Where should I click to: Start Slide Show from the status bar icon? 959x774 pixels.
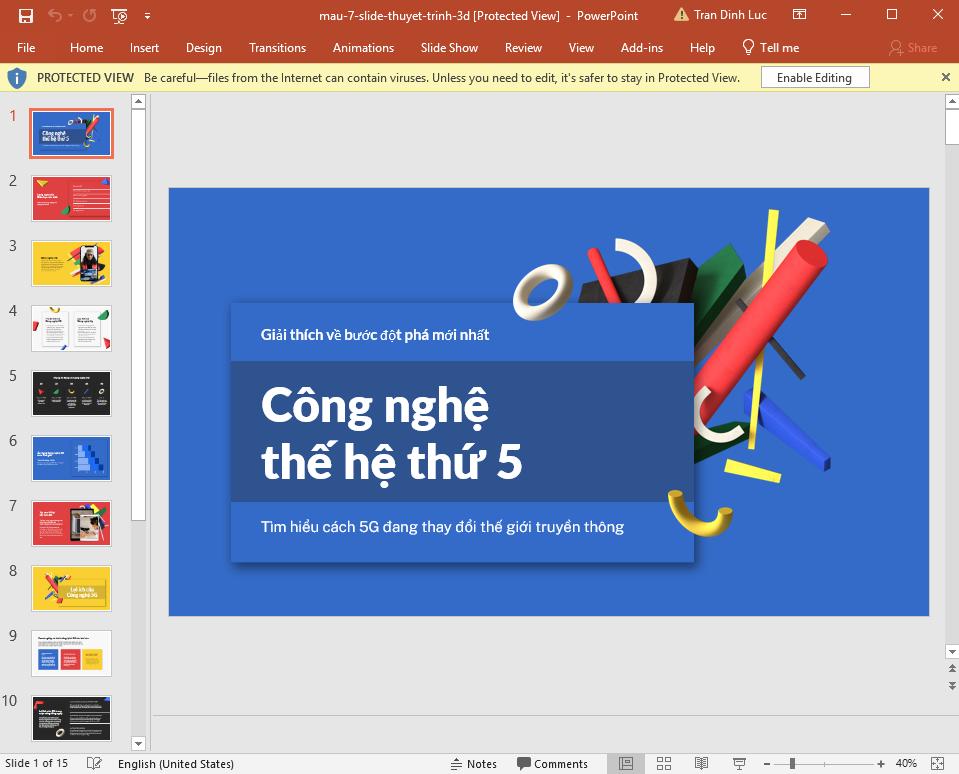[x=736, y=763]
